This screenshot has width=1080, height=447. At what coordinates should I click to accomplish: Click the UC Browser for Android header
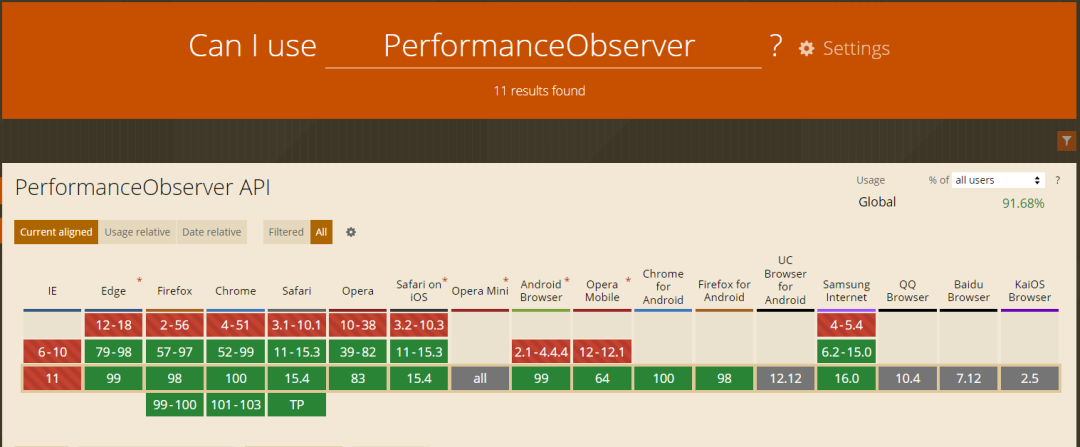pos(785,280)
